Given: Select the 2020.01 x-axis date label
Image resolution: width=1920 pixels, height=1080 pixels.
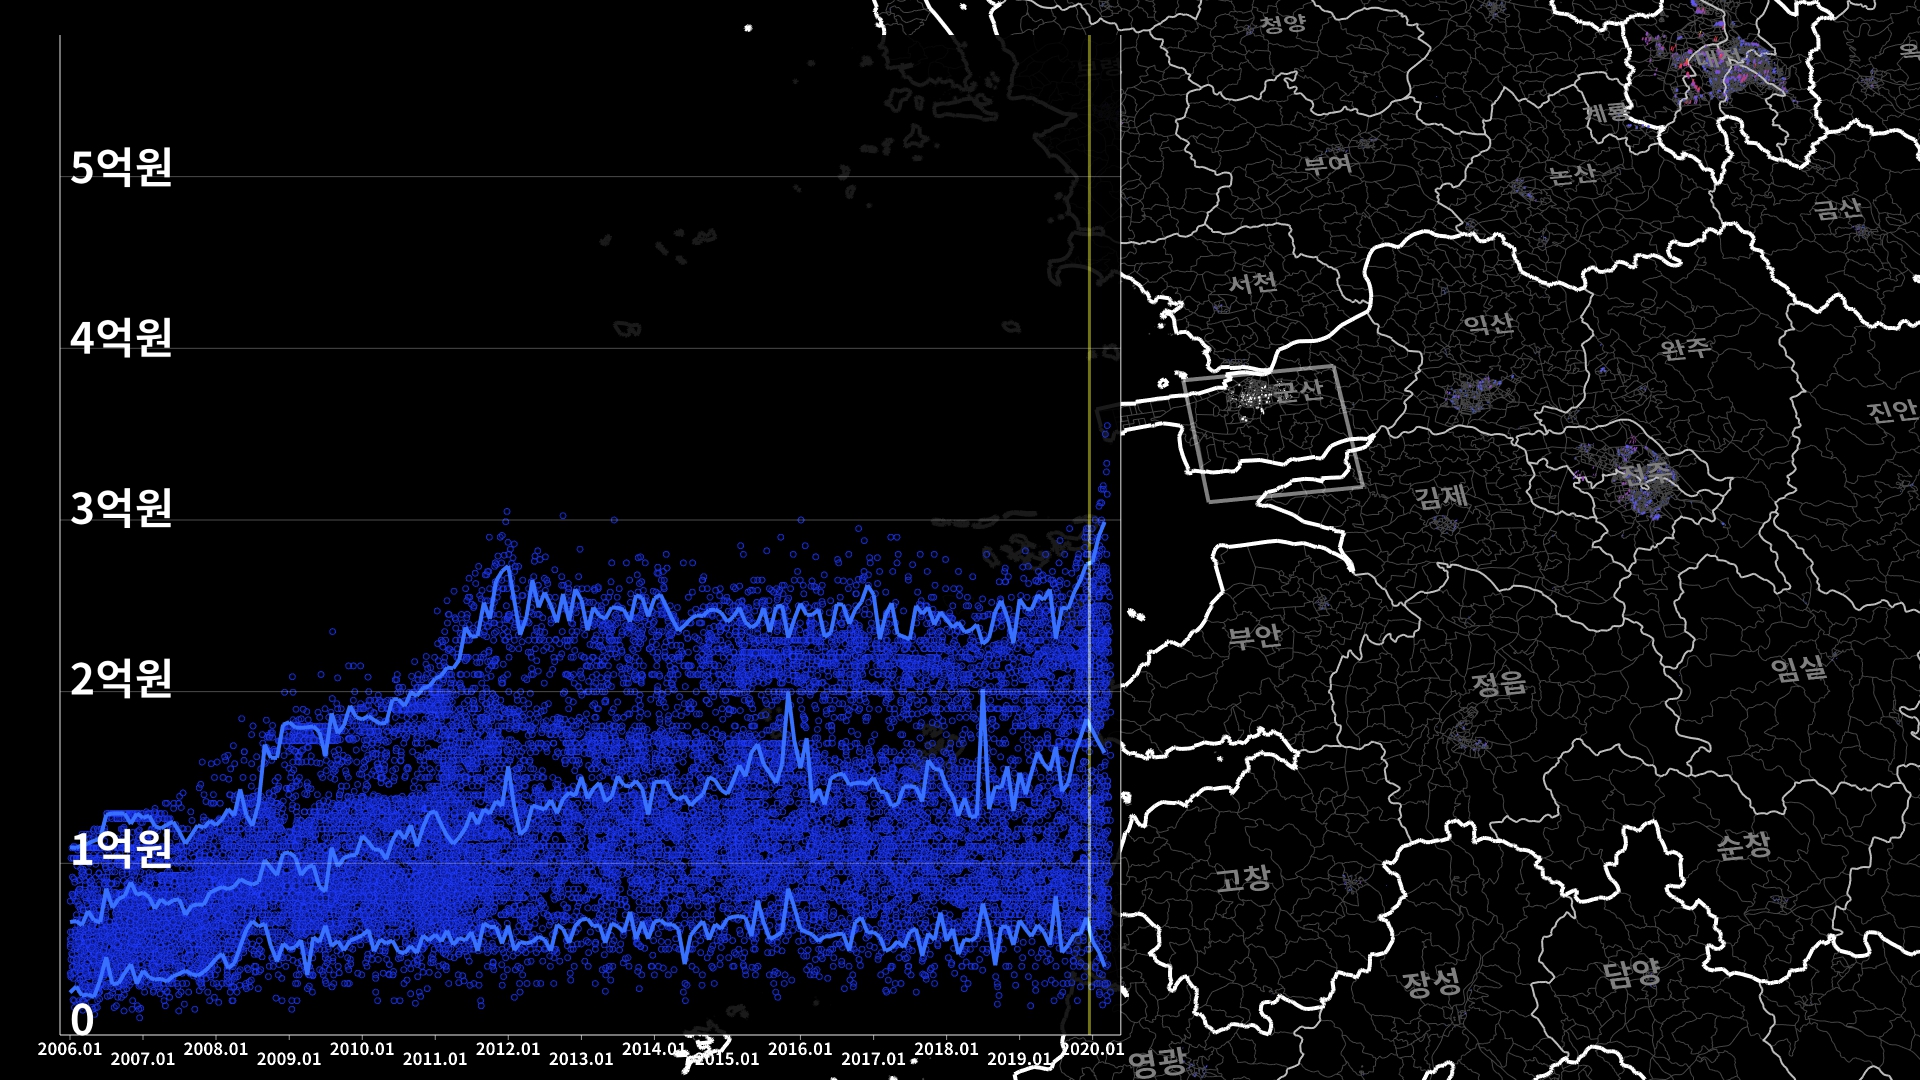Looking at the screenshot, I should coord(1092,1049).
